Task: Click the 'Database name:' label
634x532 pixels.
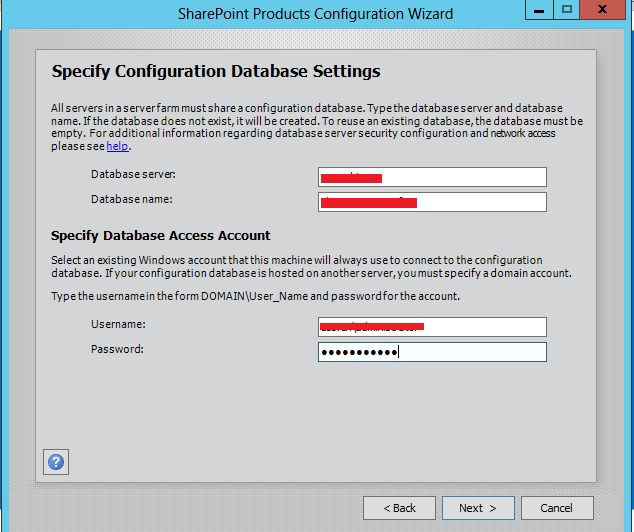Action: pos(132,199)
